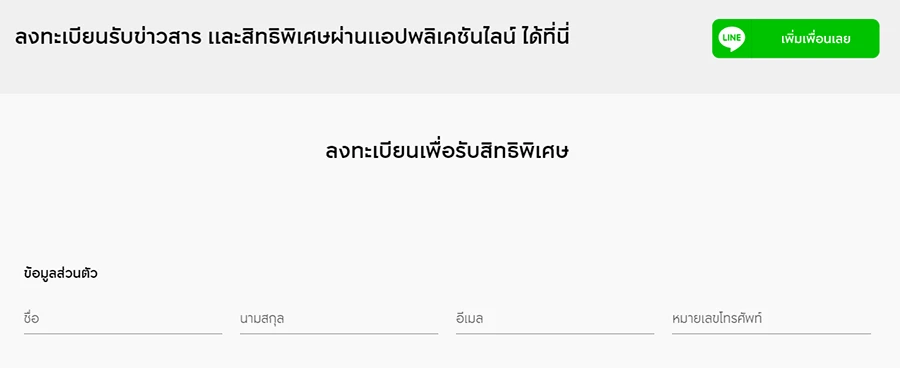Click the green LINE speech bubble icon
Image resolution: width=900 pixels, height=368 pixels.
click(x=732, y=39)
